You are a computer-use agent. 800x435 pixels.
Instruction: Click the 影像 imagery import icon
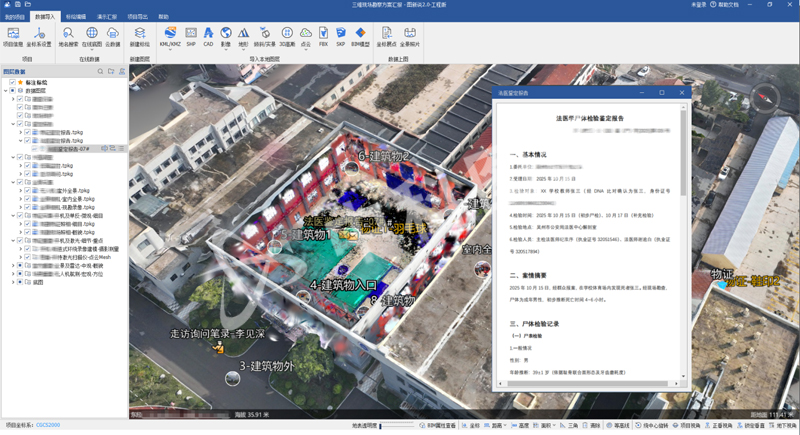tap(226, 33)
